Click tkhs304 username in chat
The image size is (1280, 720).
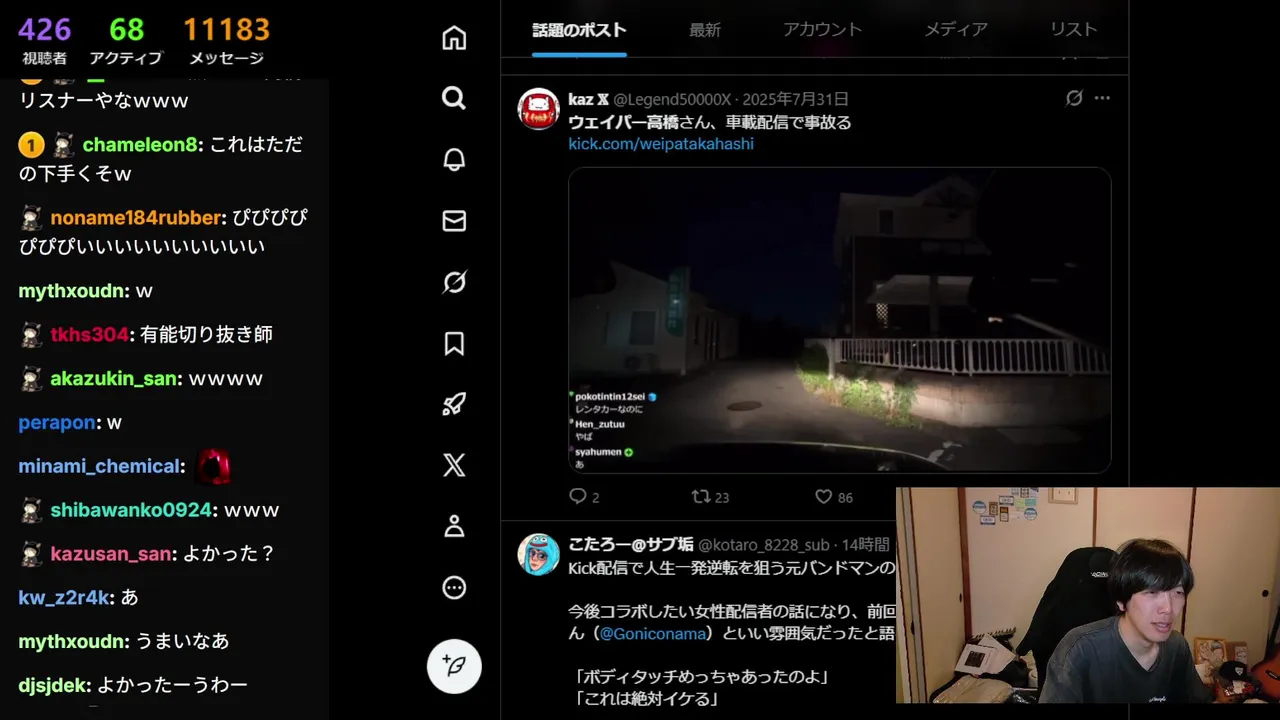(89, 335)
